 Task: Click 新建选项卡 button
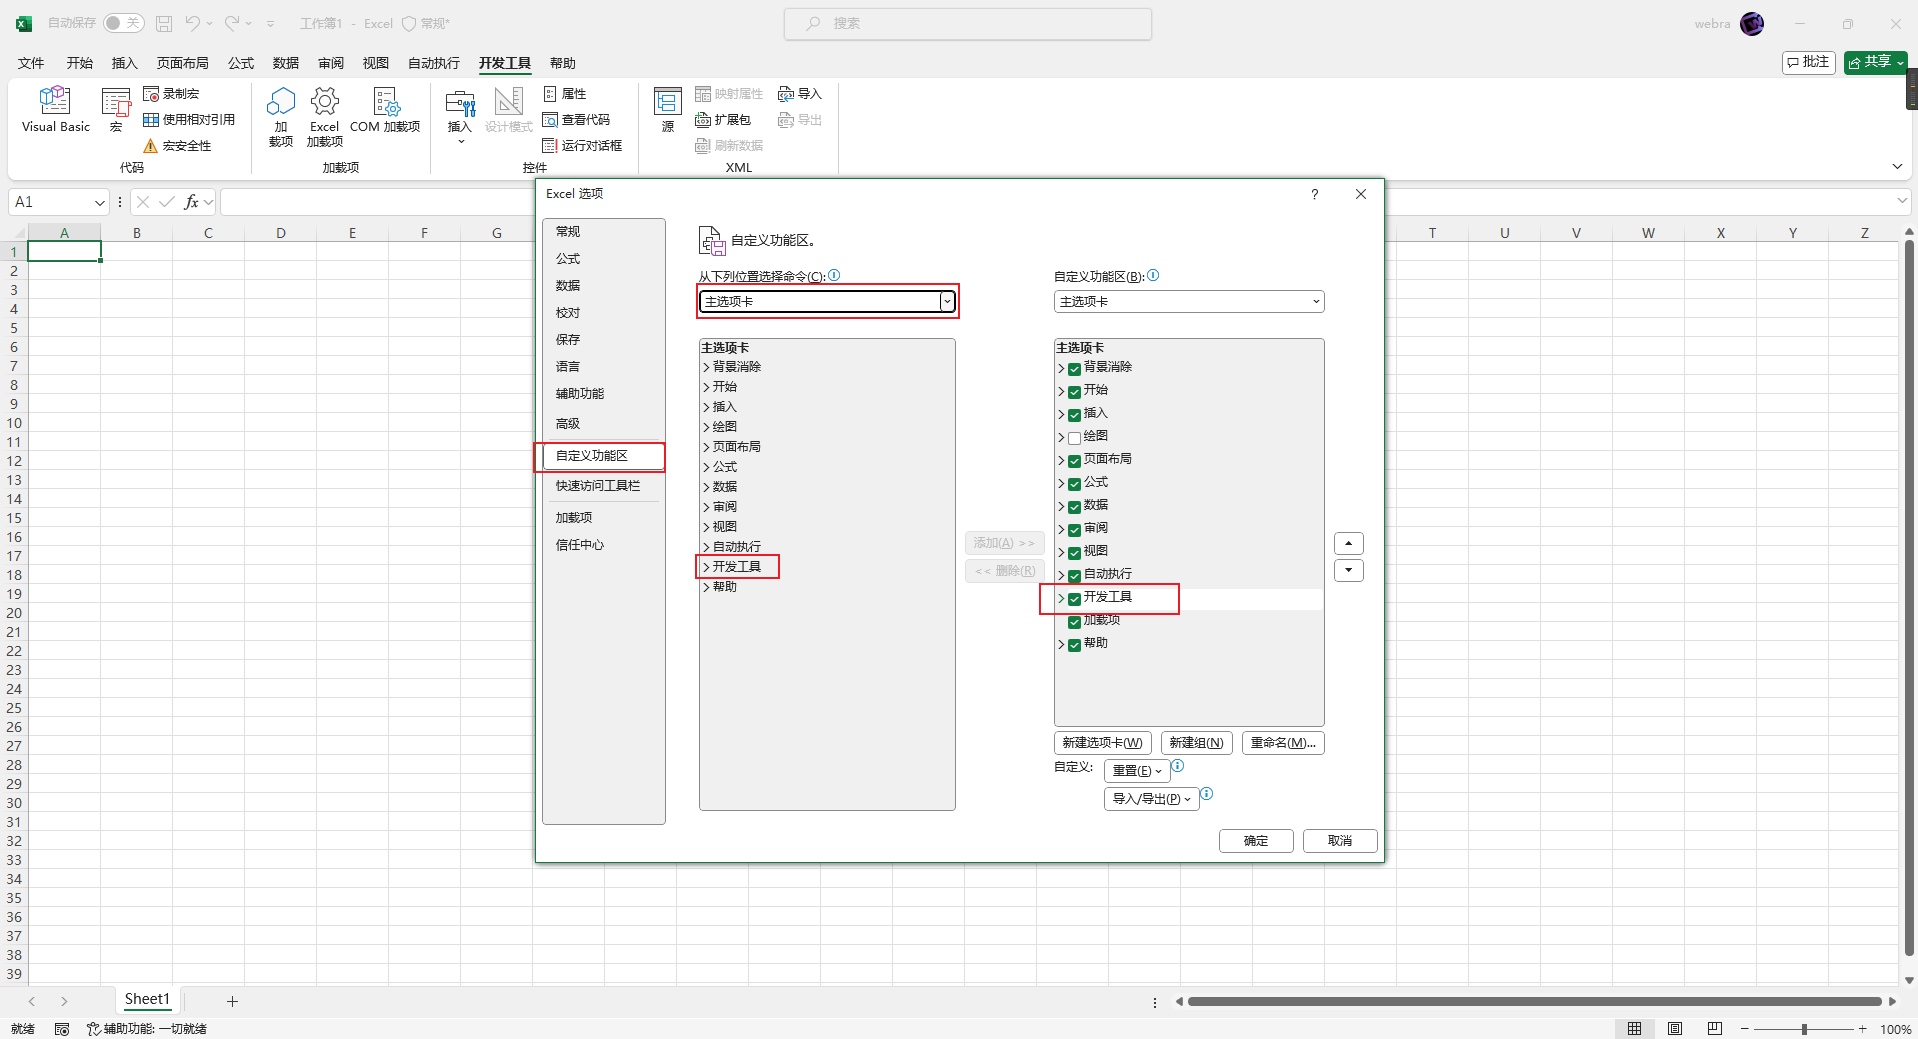(1103, 743)
